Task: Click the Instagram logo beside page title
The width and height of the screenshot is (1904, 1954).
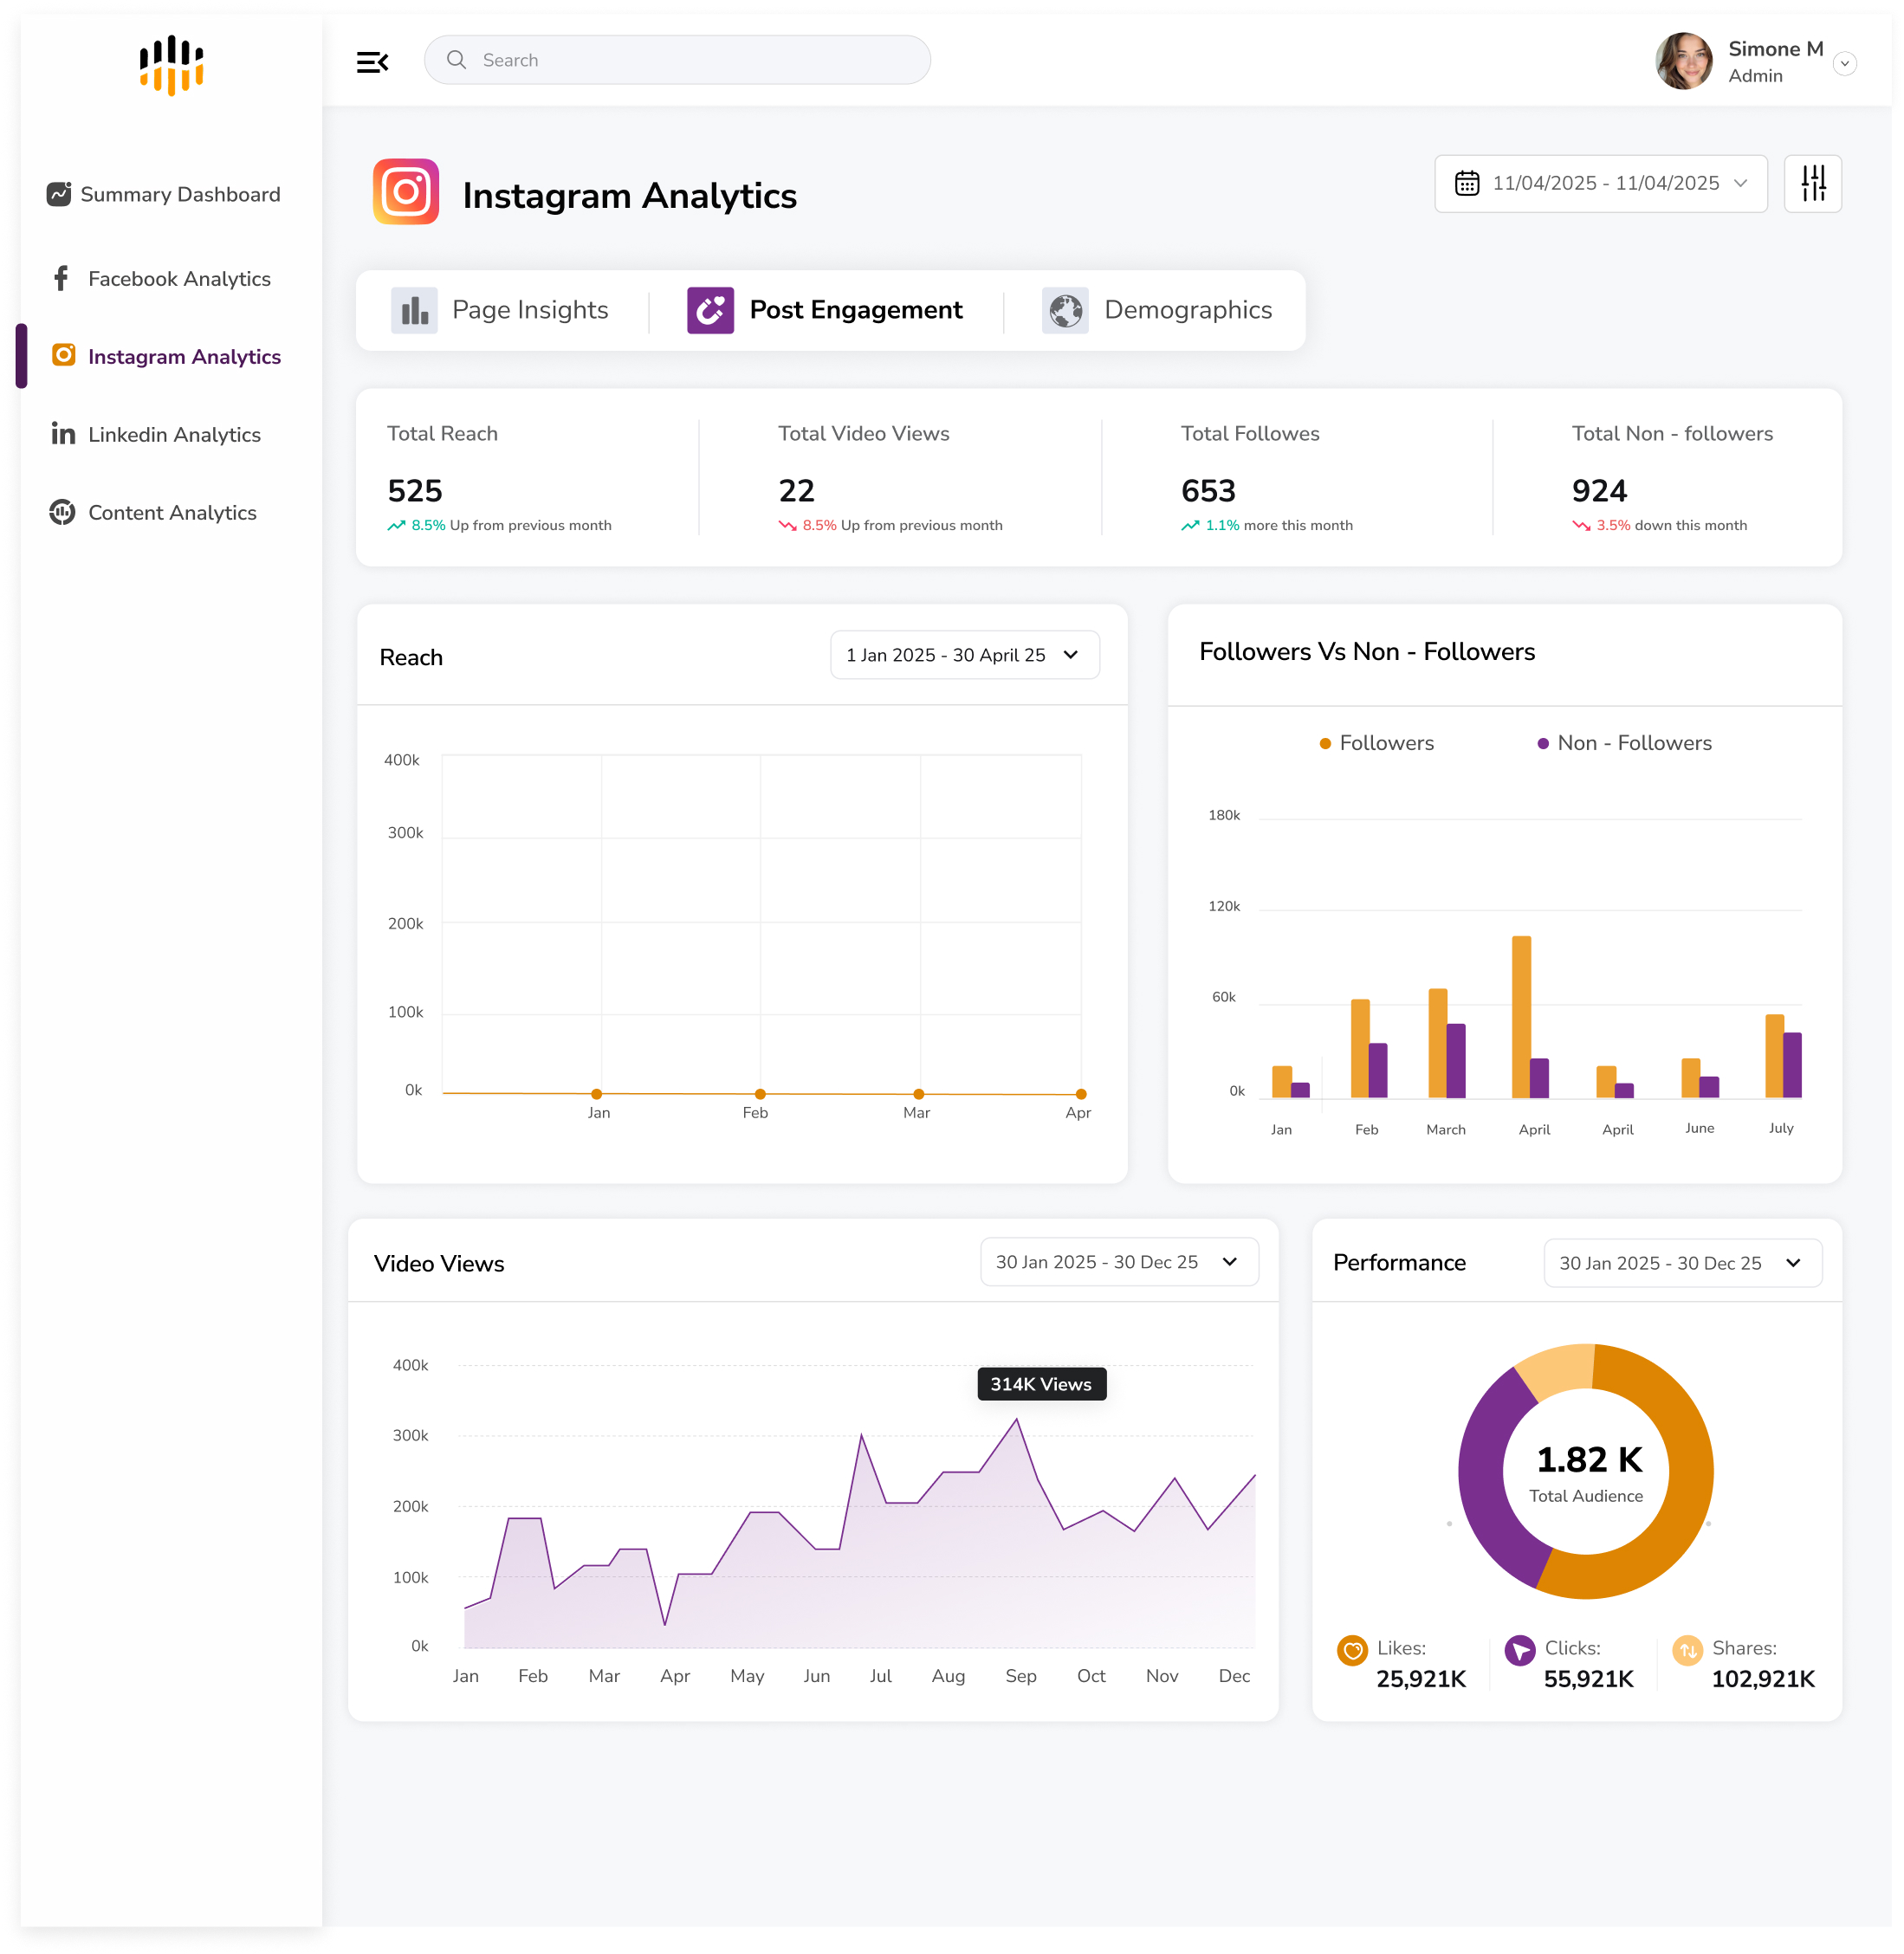Action: tap(406, 192)
